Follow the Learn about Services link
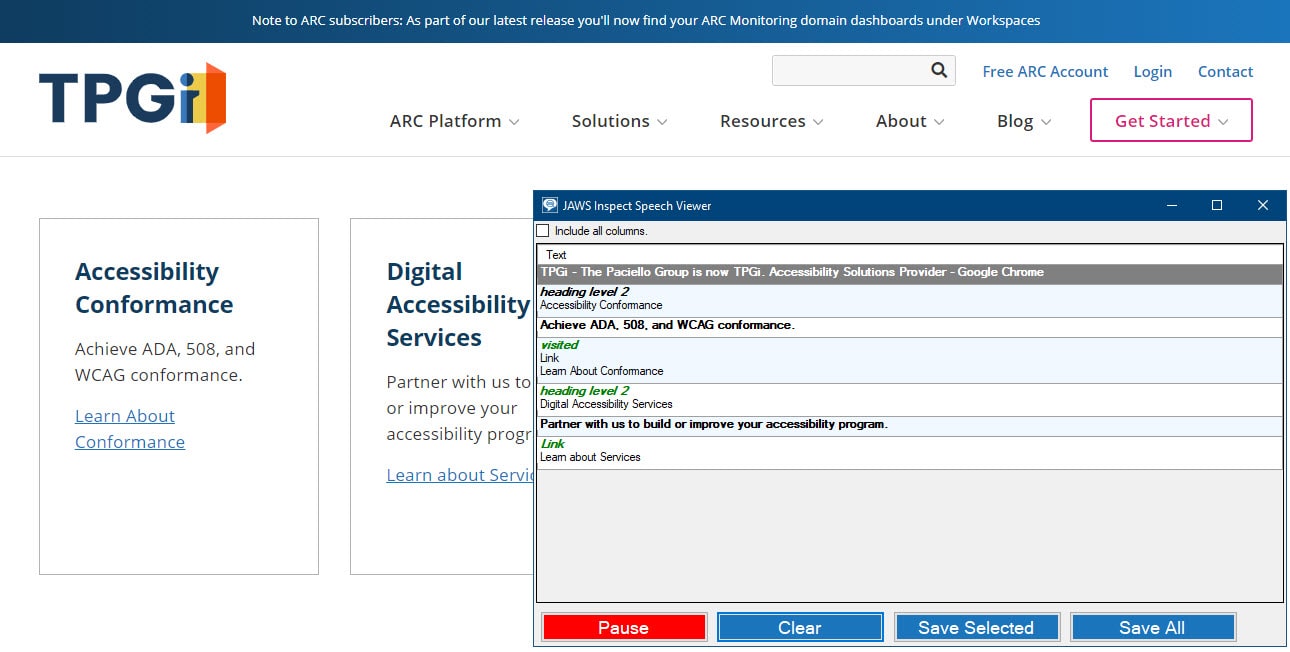This screenshot has width=1290, height=652. [460, 475]
